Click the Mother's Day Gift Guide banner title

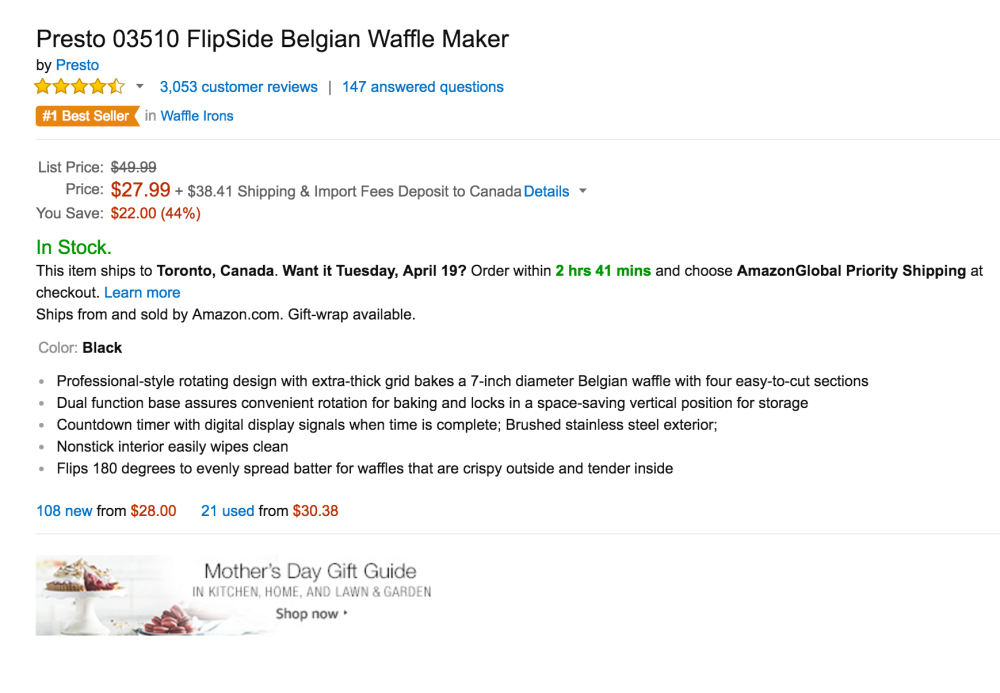pyautogui.click(x=310, y=572)
